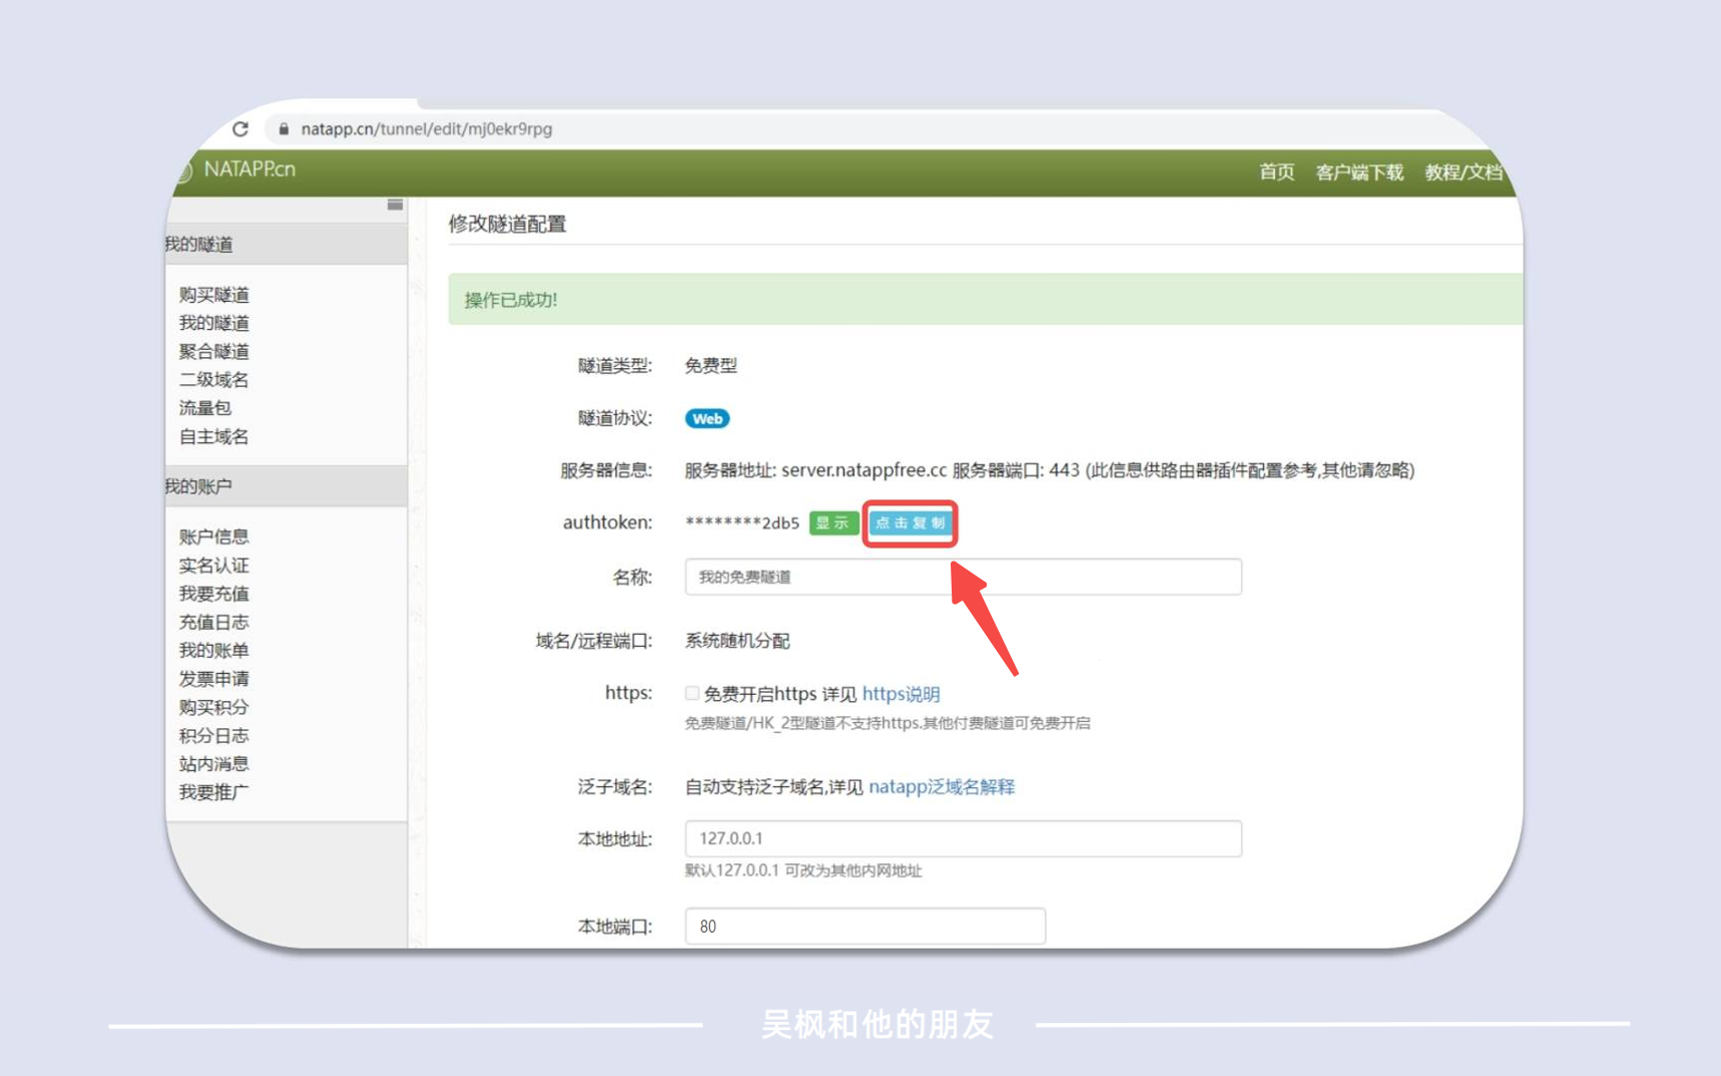The image size is (1721, 1076).
Task: Open 首页 in the top navigation
Action: [1276, 172]
